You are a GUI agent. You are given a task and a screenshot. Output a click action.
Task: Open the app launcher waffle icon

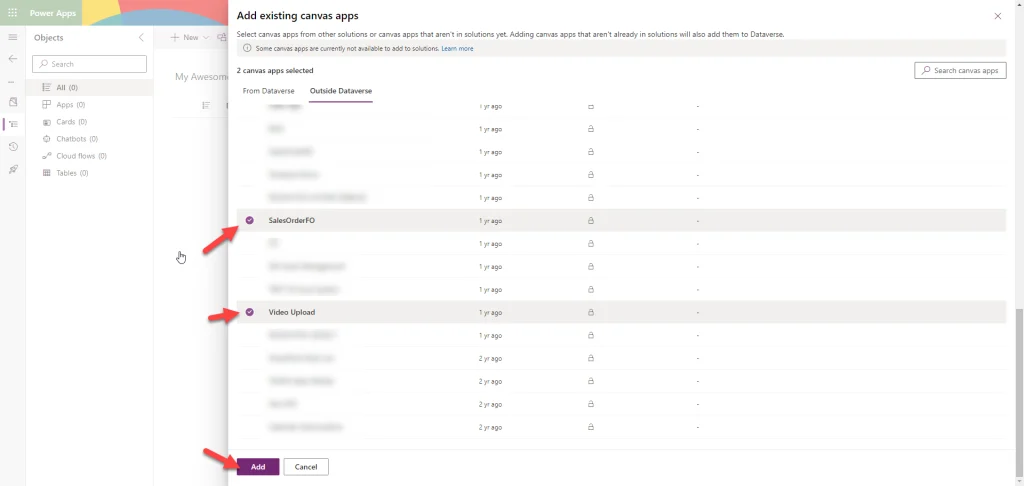tap(12, 12)
